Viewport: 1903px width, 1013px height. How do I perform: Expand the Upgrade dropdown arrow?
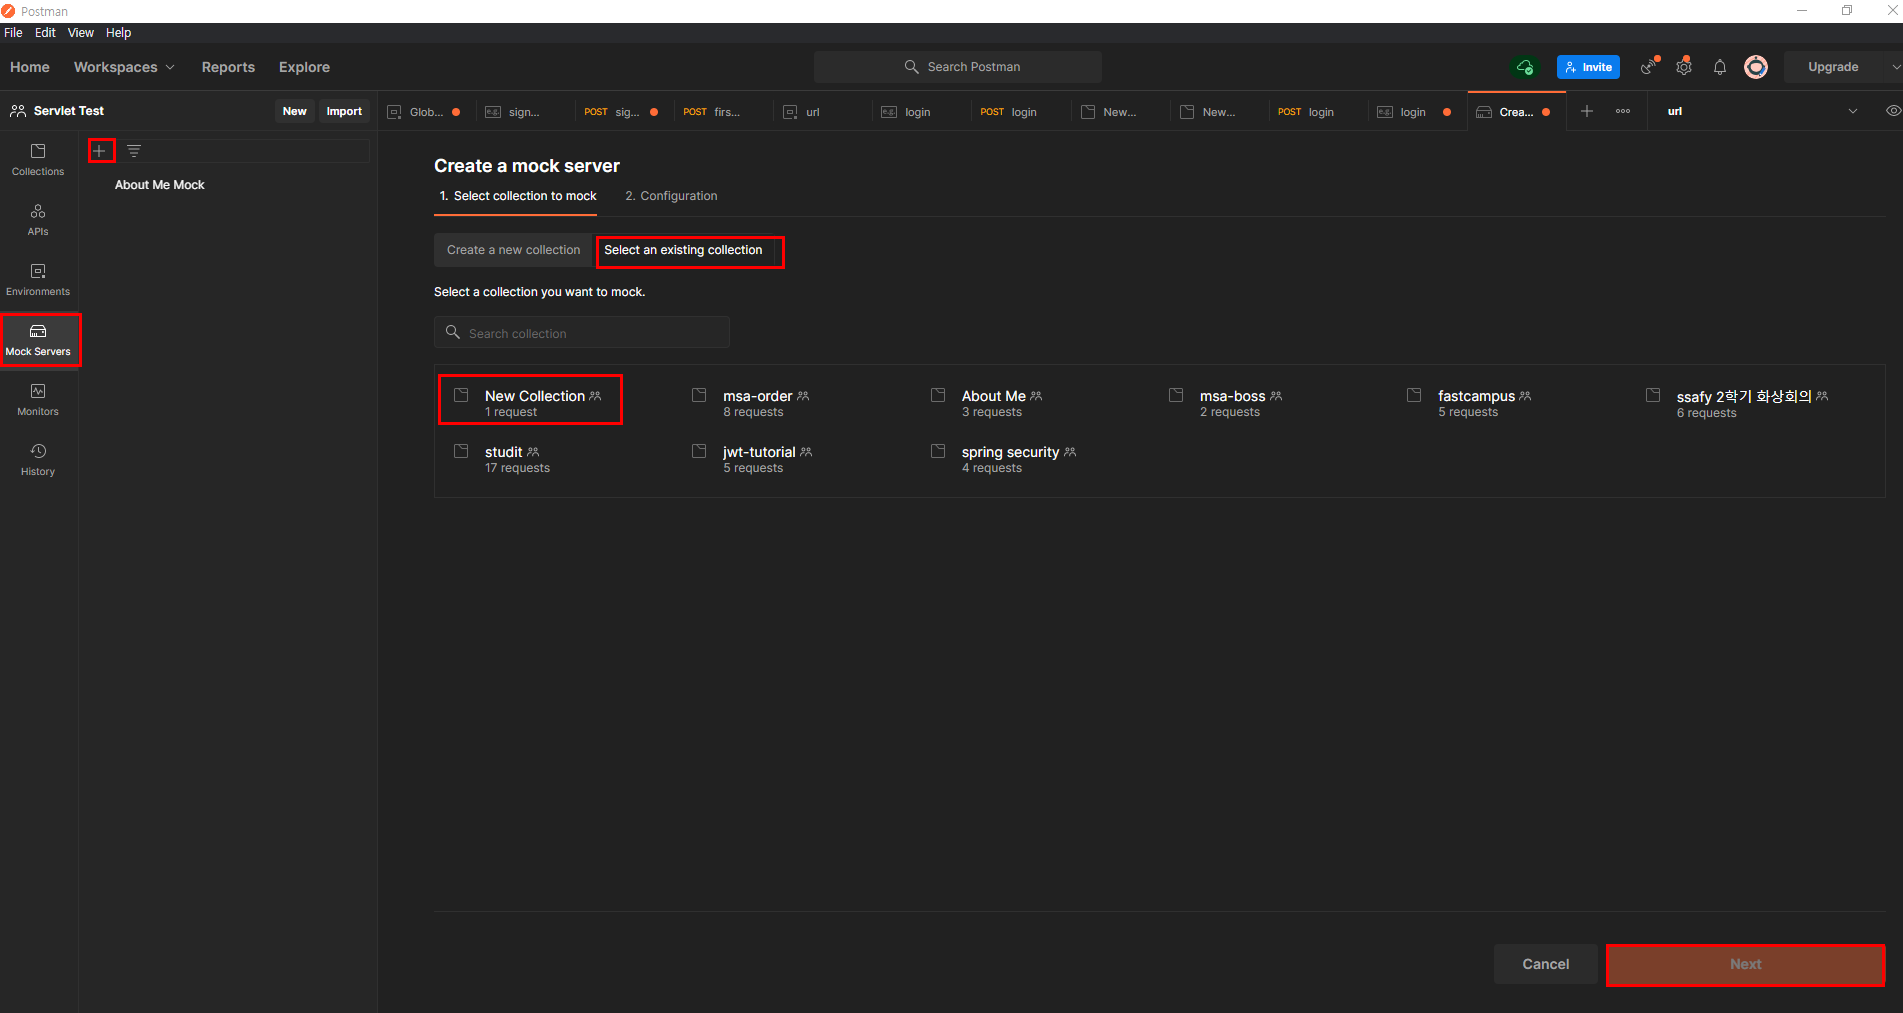tap(1896, 67)
